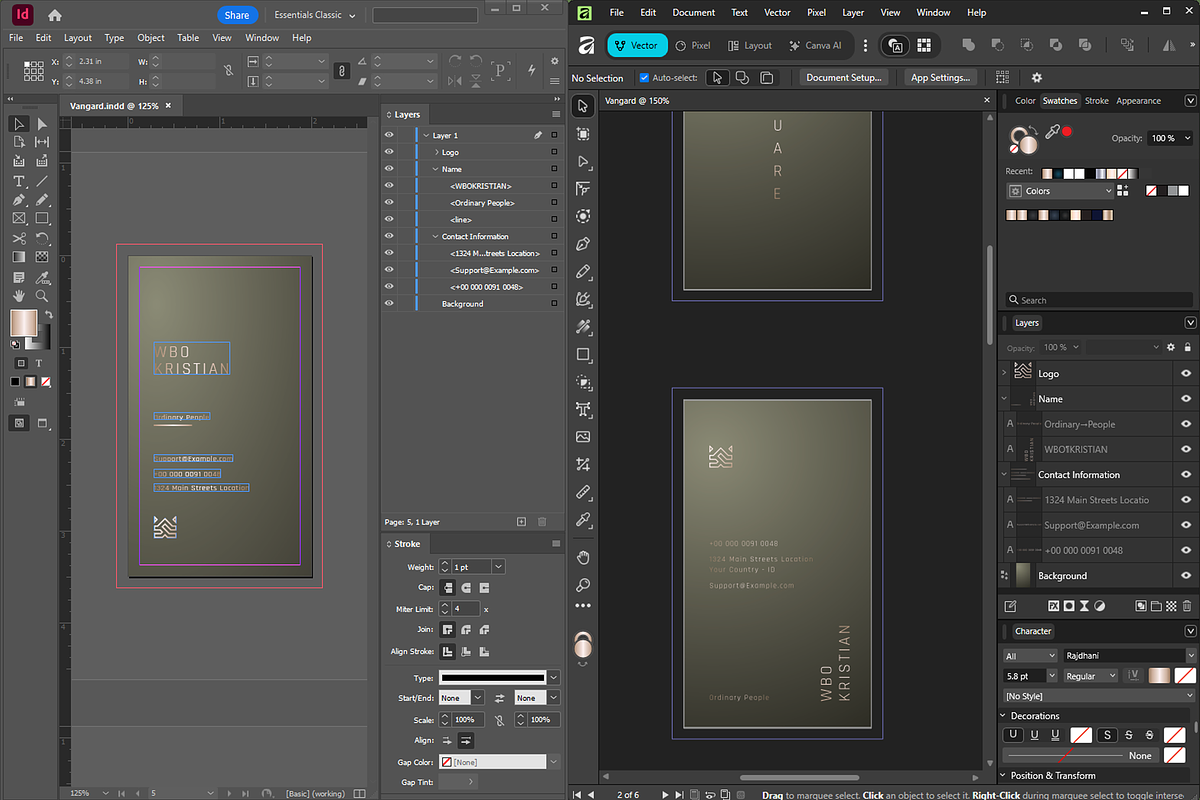Screen dimensions: 1200x800
Task: Click InDesign Share button
Action: [237, 15]
